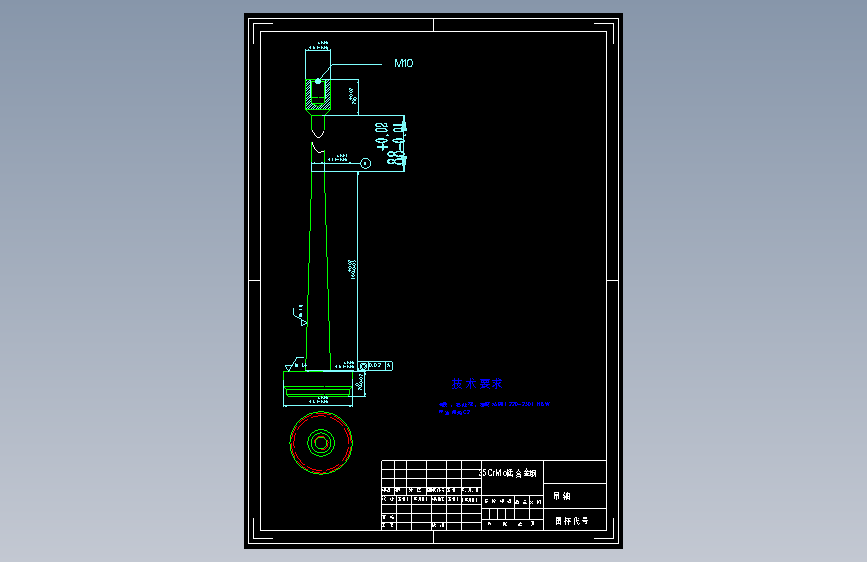Select the 吊轴 part name cell
The width and height of the screenshot is (867, 562).
click(x=575, y=496)
